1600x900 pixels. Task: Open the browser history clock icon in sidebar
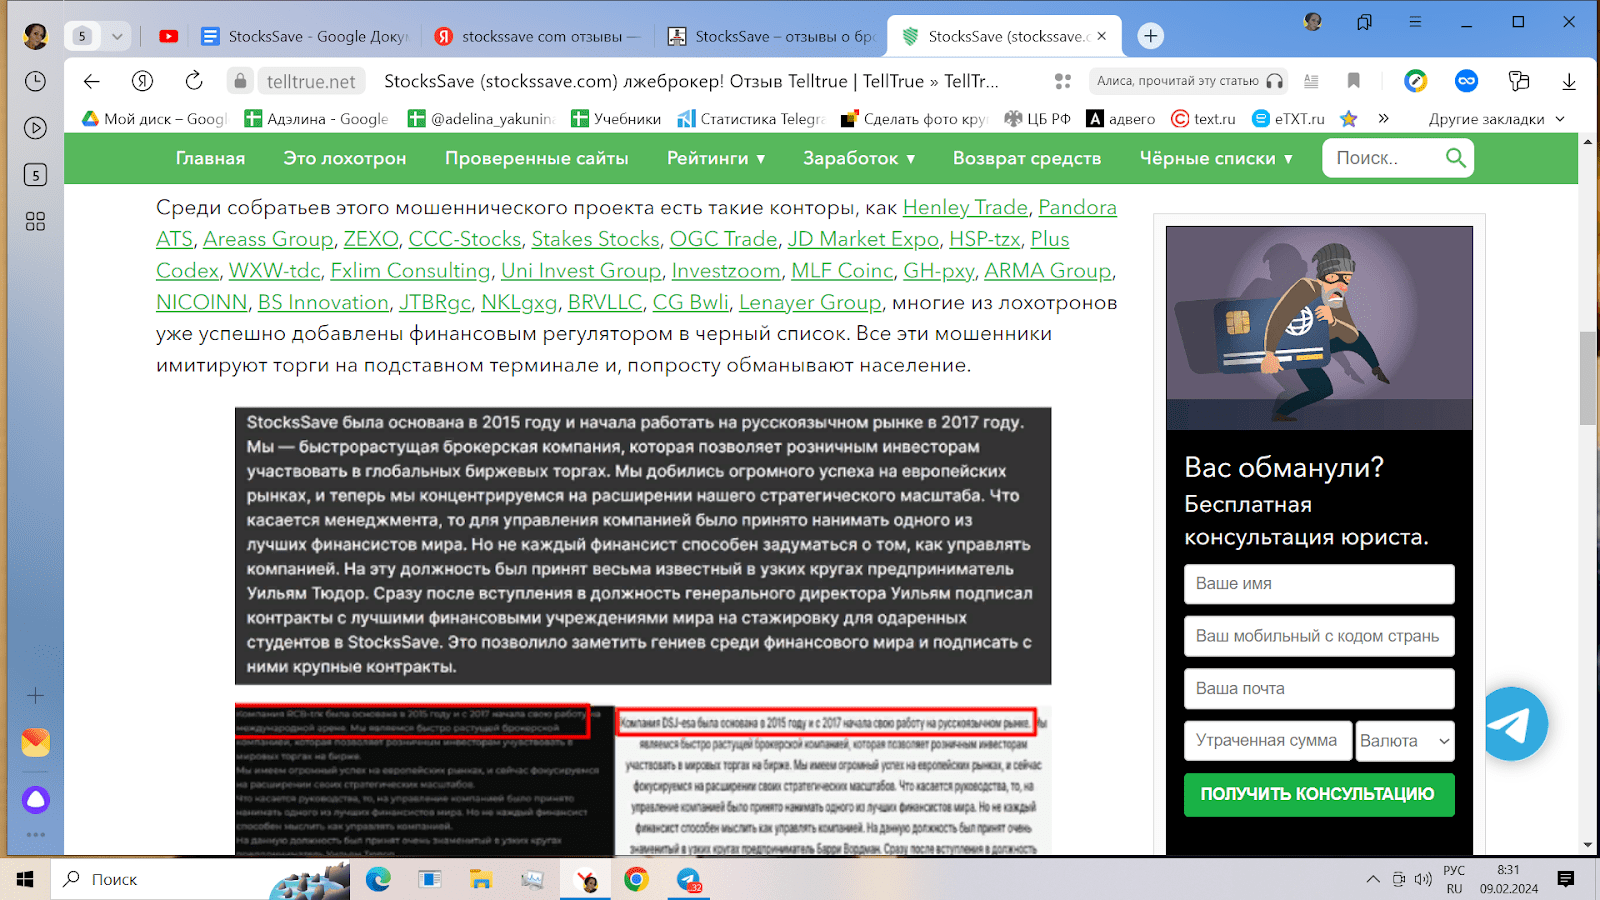click(x=35, y=81)
